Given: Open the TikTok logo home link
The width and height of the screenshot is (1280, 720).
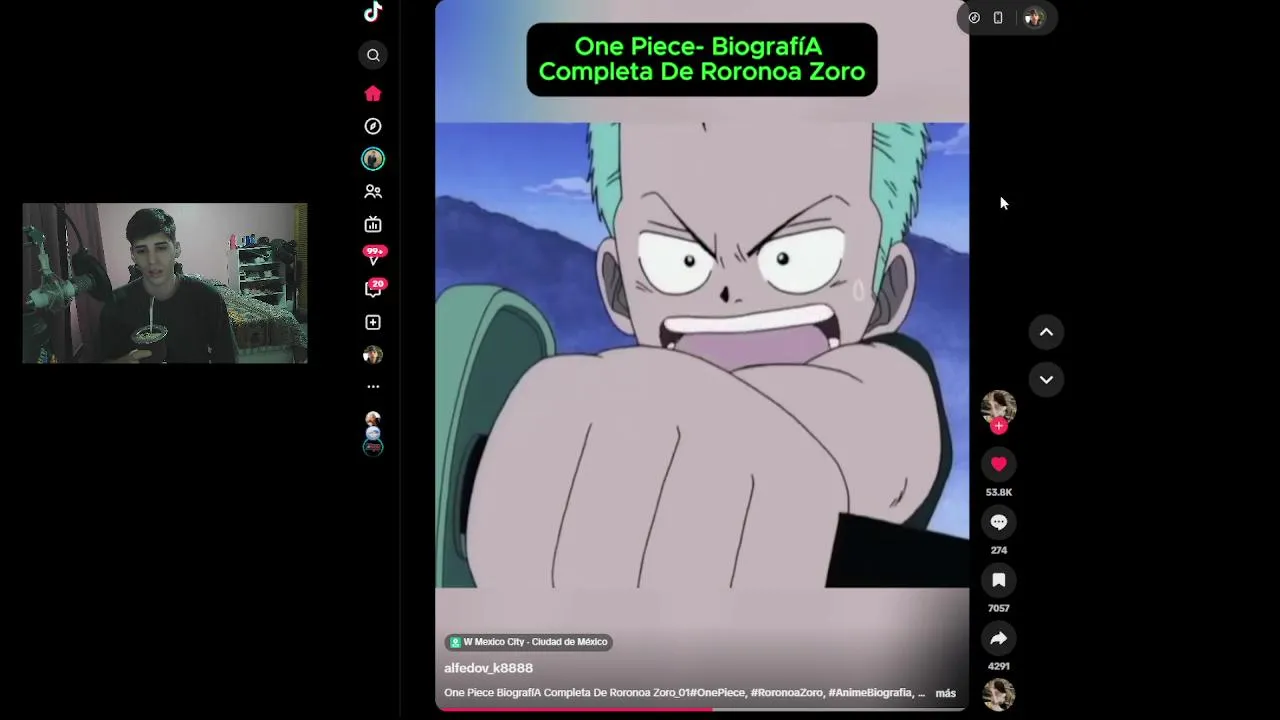Looking at the screenshot, I should click(x=373, y=12).
